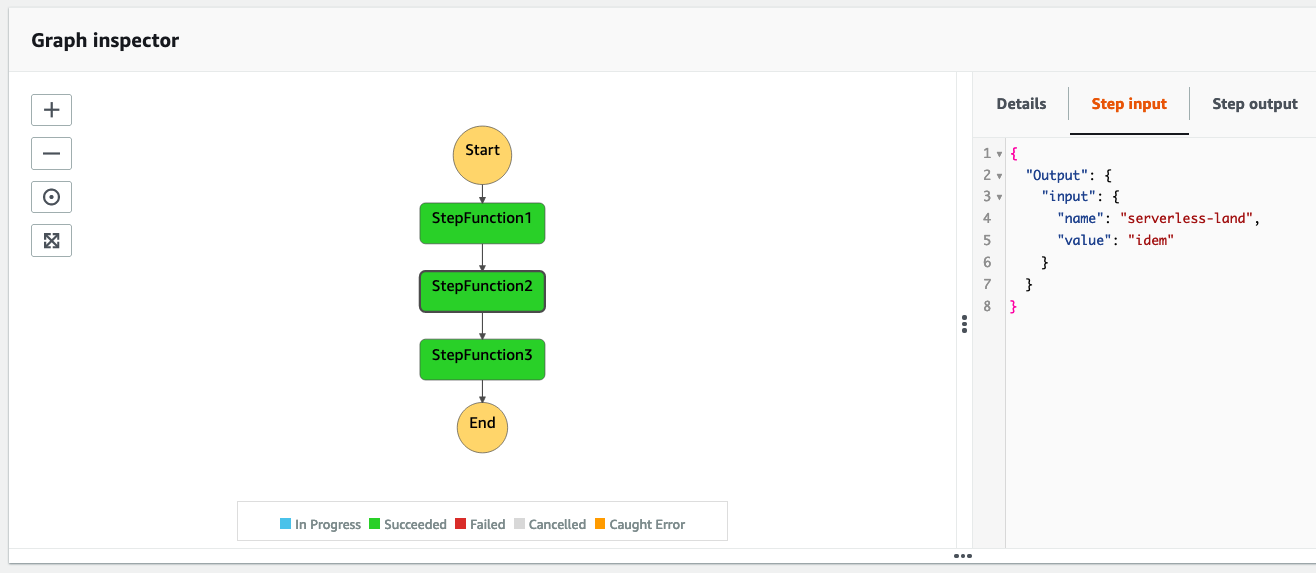Select the StepFunction2 state
Image resolution: width=1316 pixels, height=573 pixels.
pyautogui.click(x=482, y=291)
